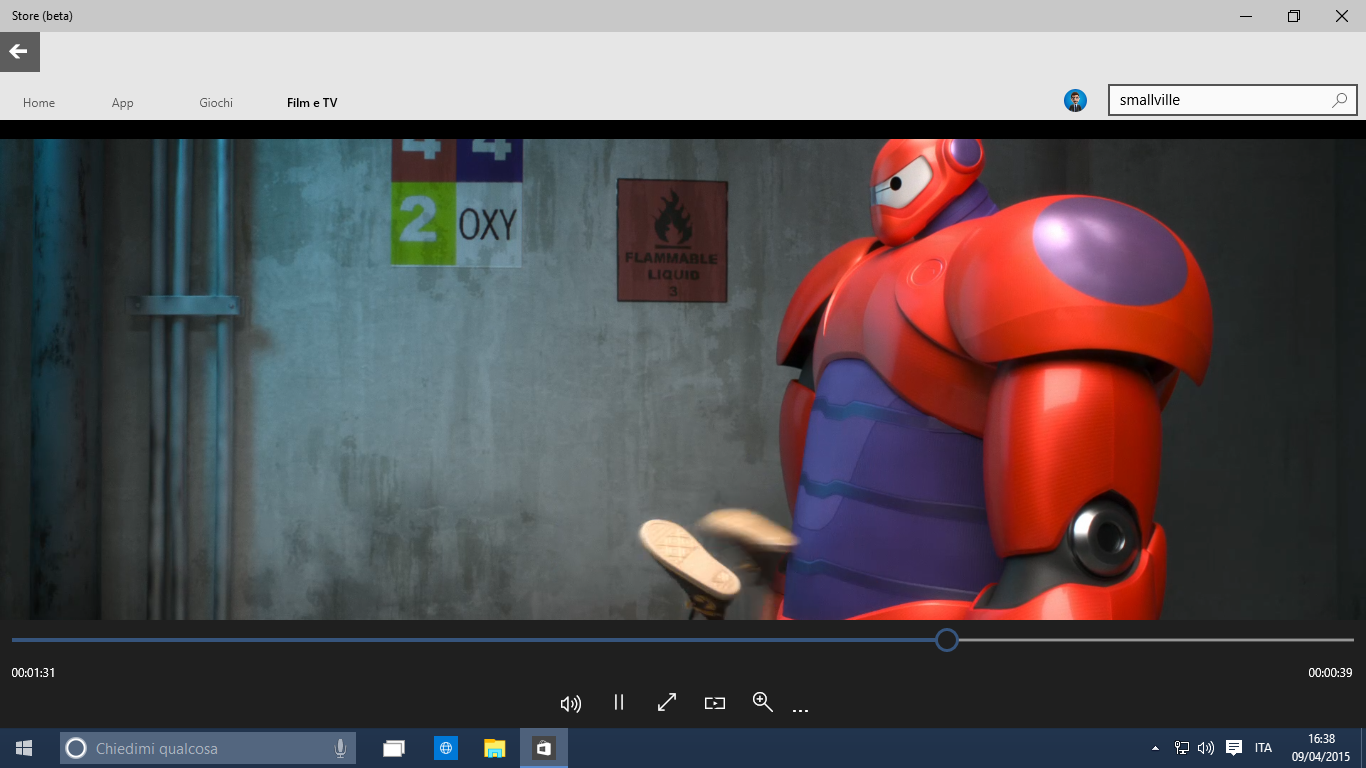Open the system volume tray icon
The height and width of the screenshot is (768, 1366).
click(1206, 748)
